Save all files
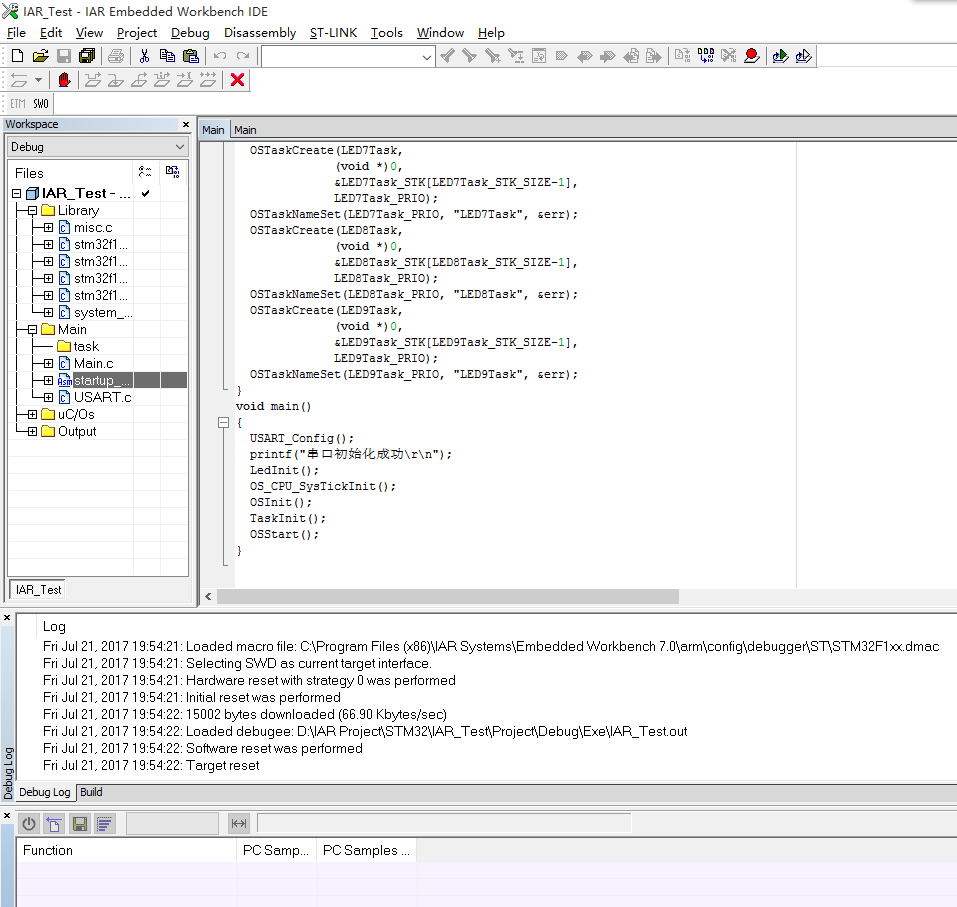957x907 pixels. pyautogui.click(x=87, y=56)
